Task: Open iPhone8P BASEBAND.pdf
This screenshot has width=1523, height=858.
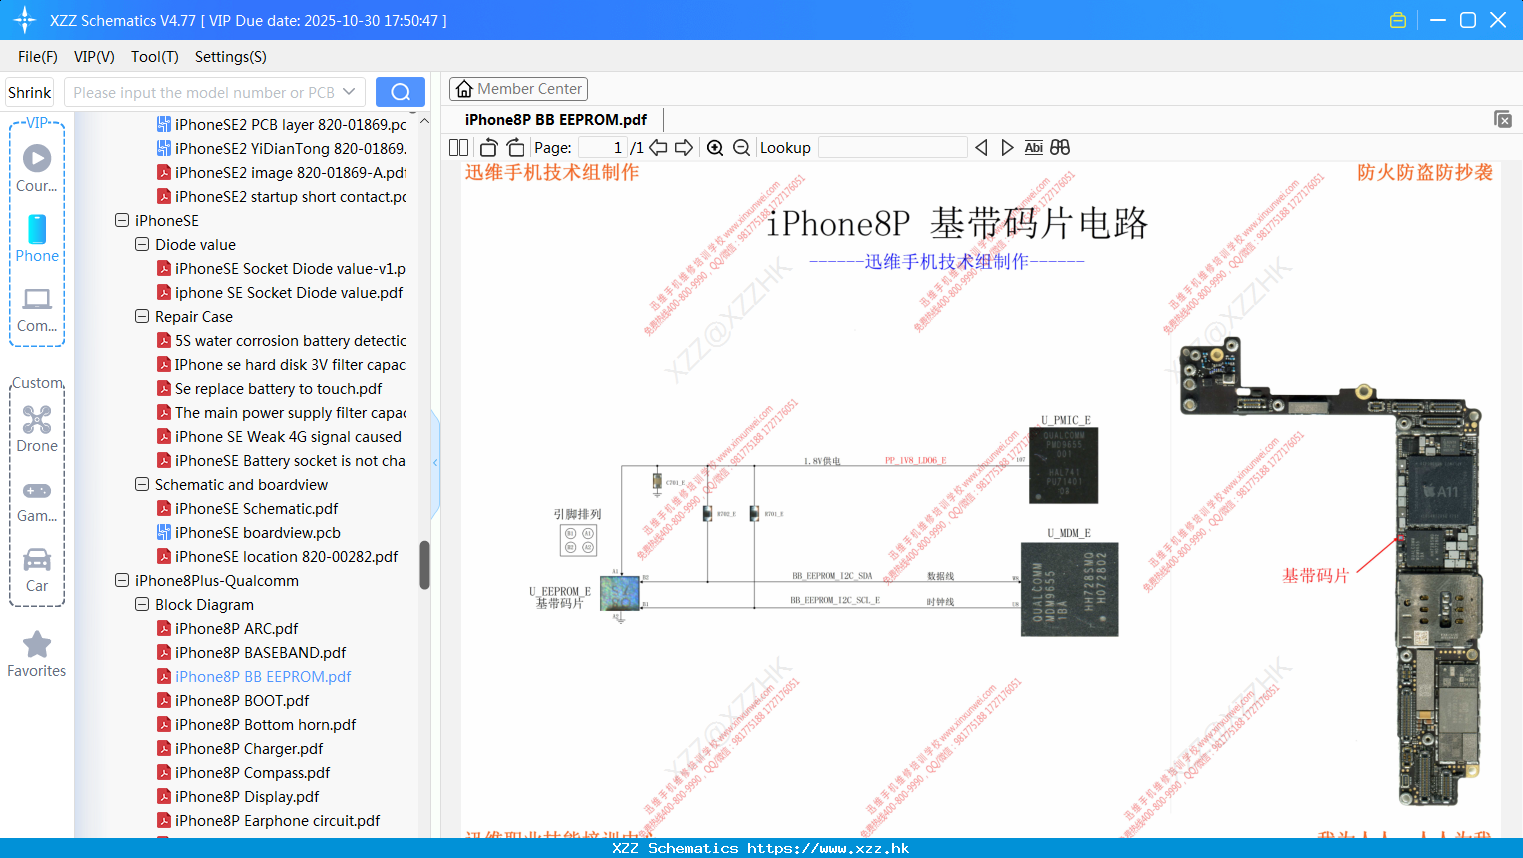Action: tap(251, 652)
